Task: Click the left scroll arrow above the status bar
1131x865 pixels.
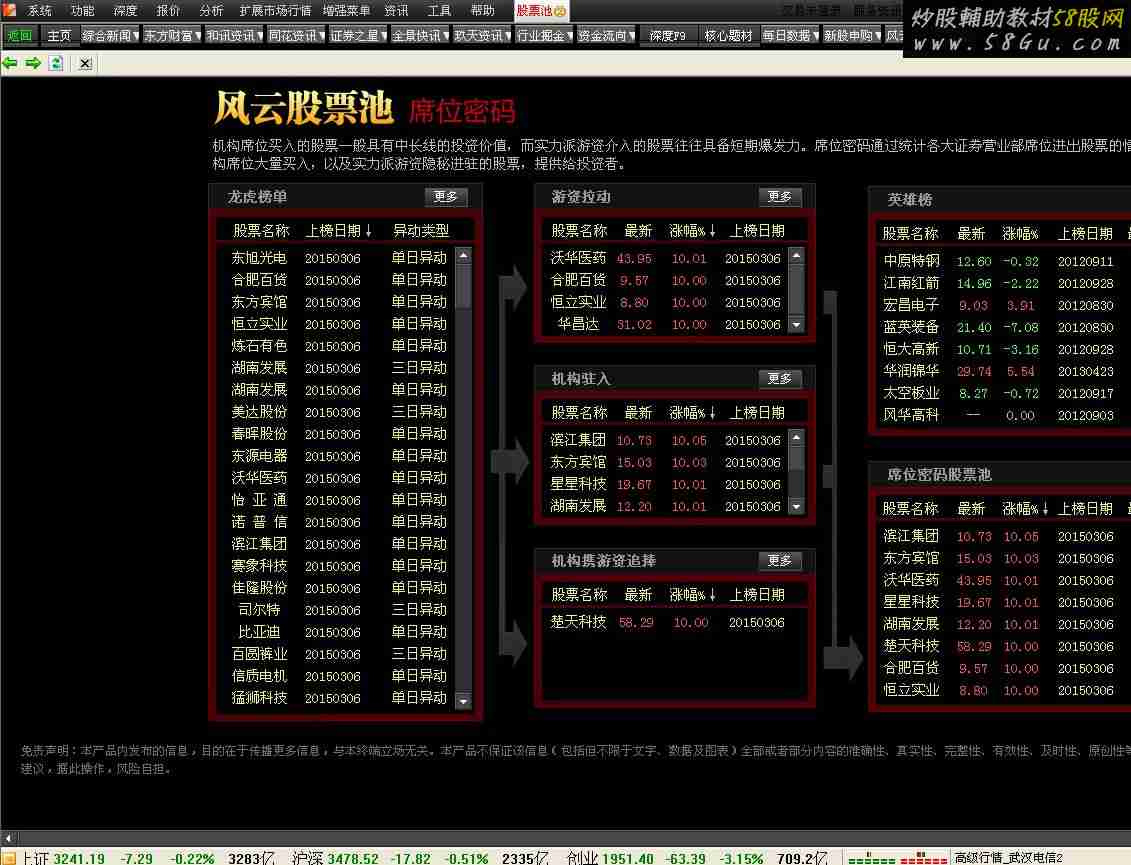Action: pyautogui.click(x=8, y=838)
